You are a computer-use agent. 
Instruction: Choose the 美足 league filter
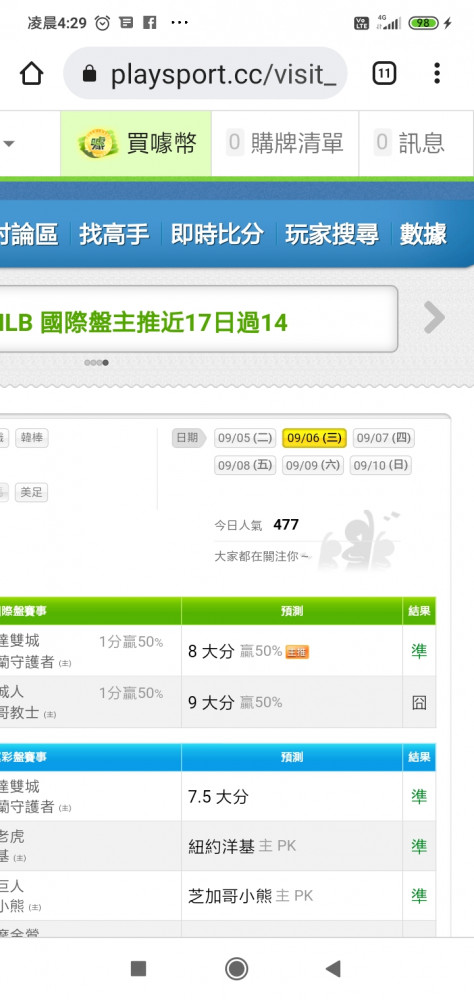click(x=31, y=492)
